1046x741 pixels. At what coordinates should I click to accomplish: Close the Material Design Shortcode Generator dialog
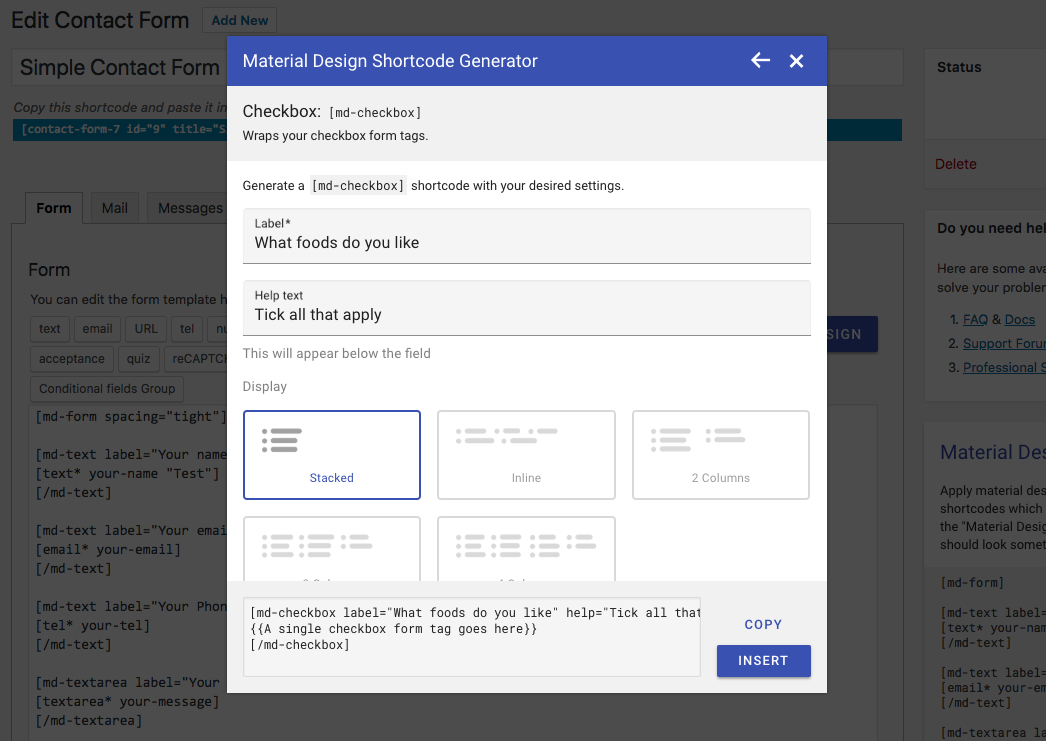796,61
